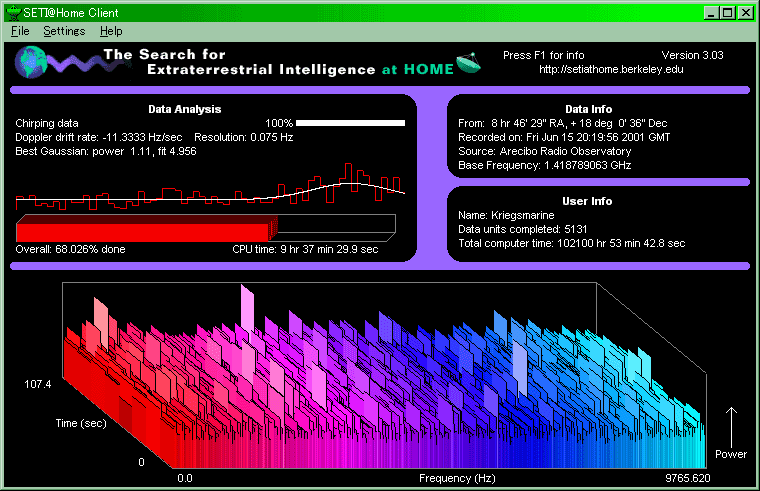
Task: Click the 'From: 8 hr 46' 29" RA' coordinates line
Action: [563, 123]
